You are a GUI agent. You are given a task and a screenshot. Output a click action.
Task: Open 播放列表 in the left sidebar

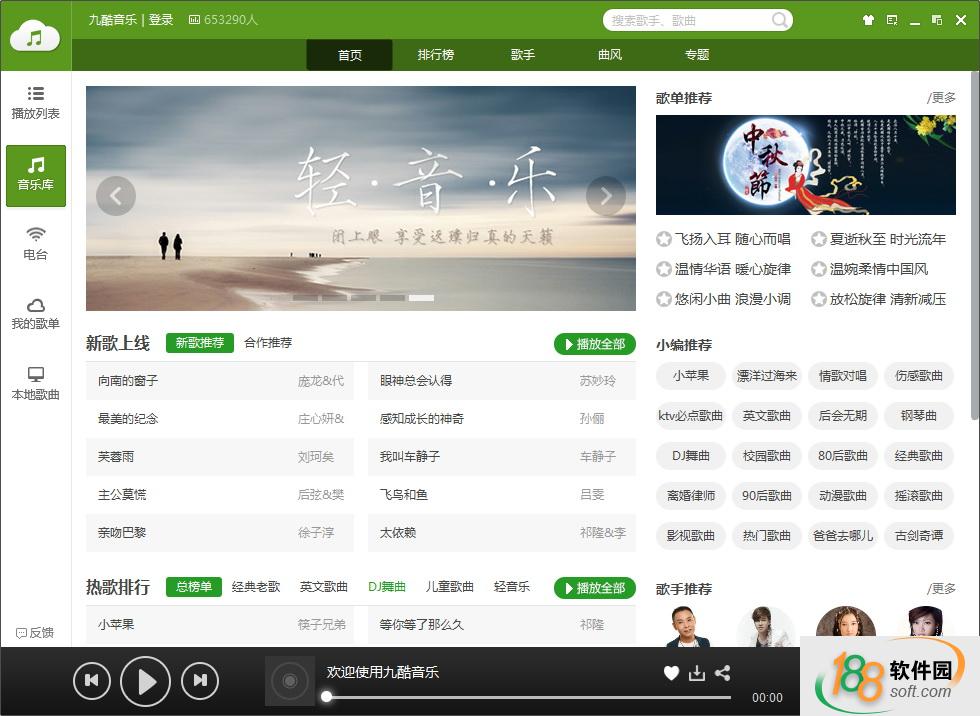(x=36, y=103)
